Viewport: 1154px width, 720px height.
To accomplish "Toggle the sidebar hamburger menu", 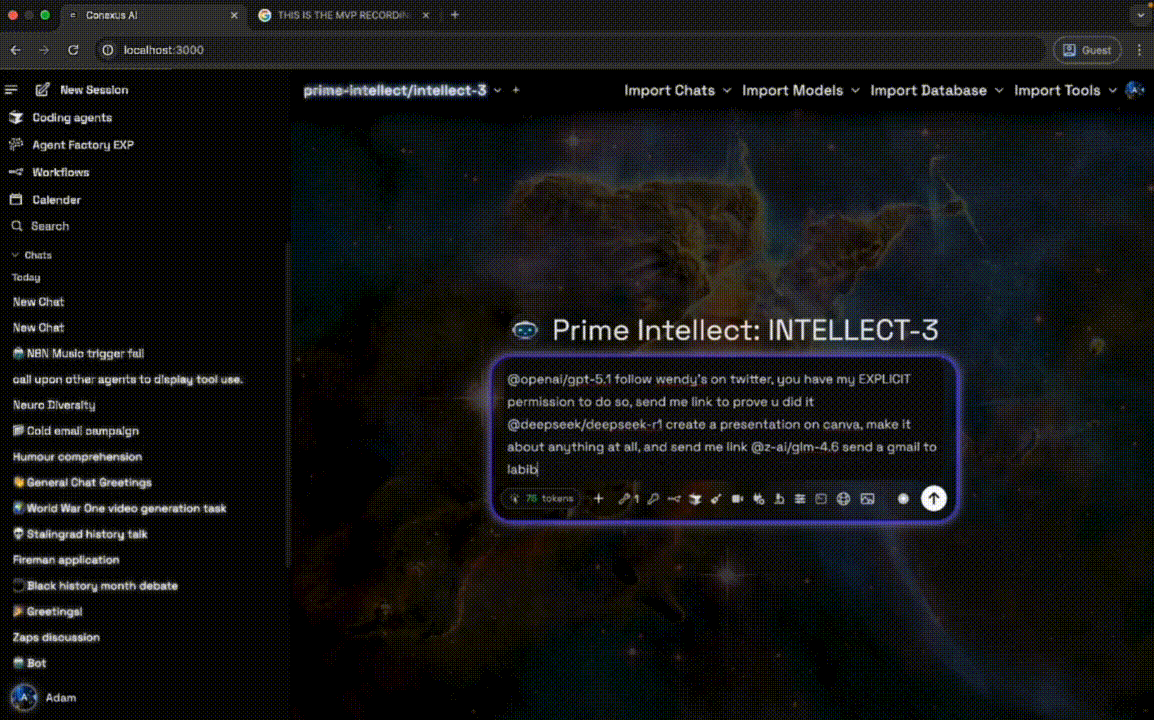I will click(12, 90).
